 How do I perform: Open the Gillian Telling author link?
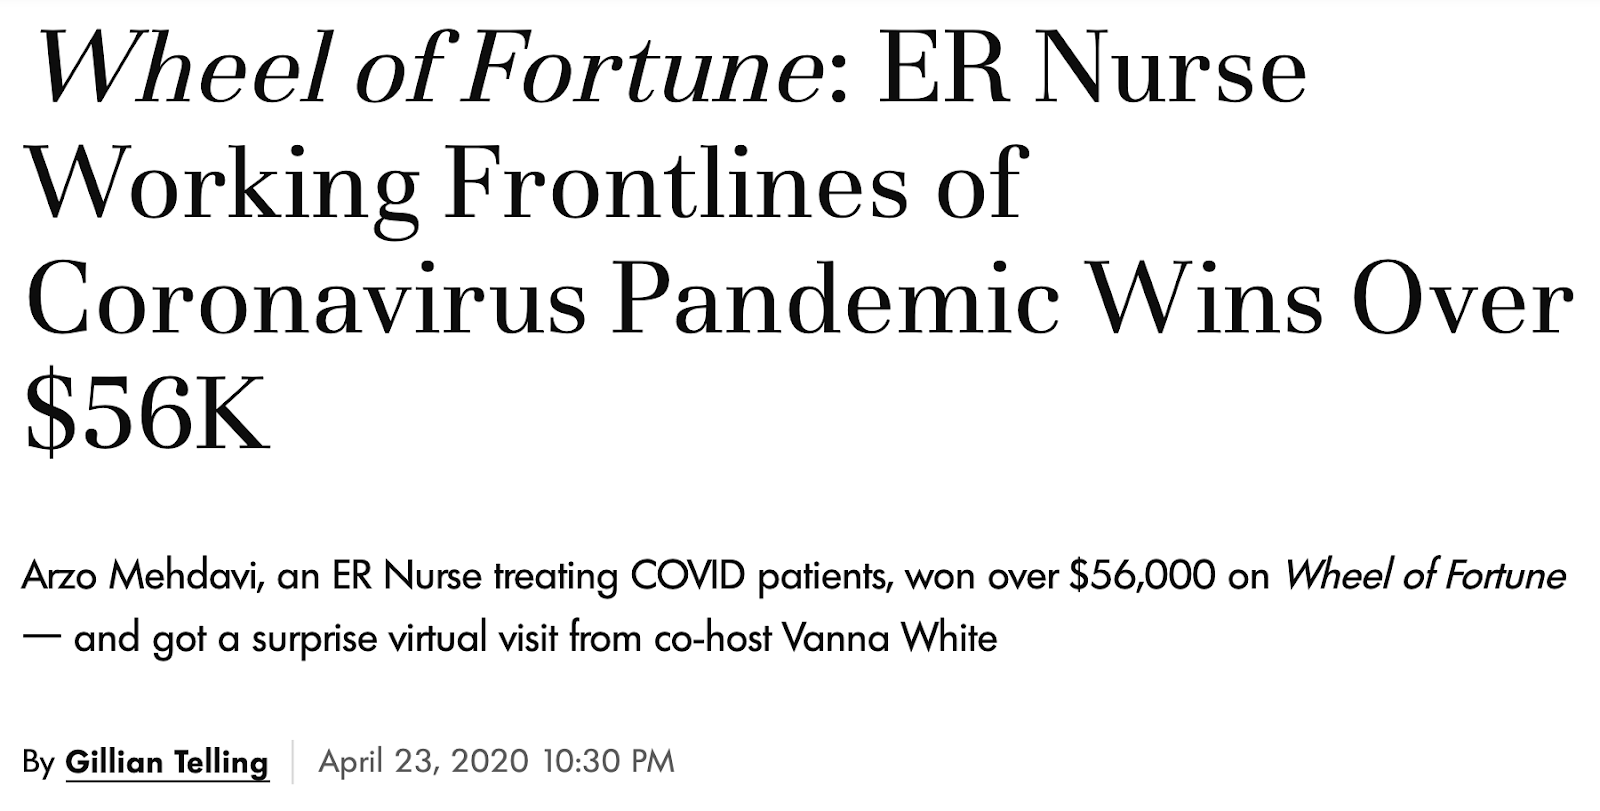pos(167,762)
